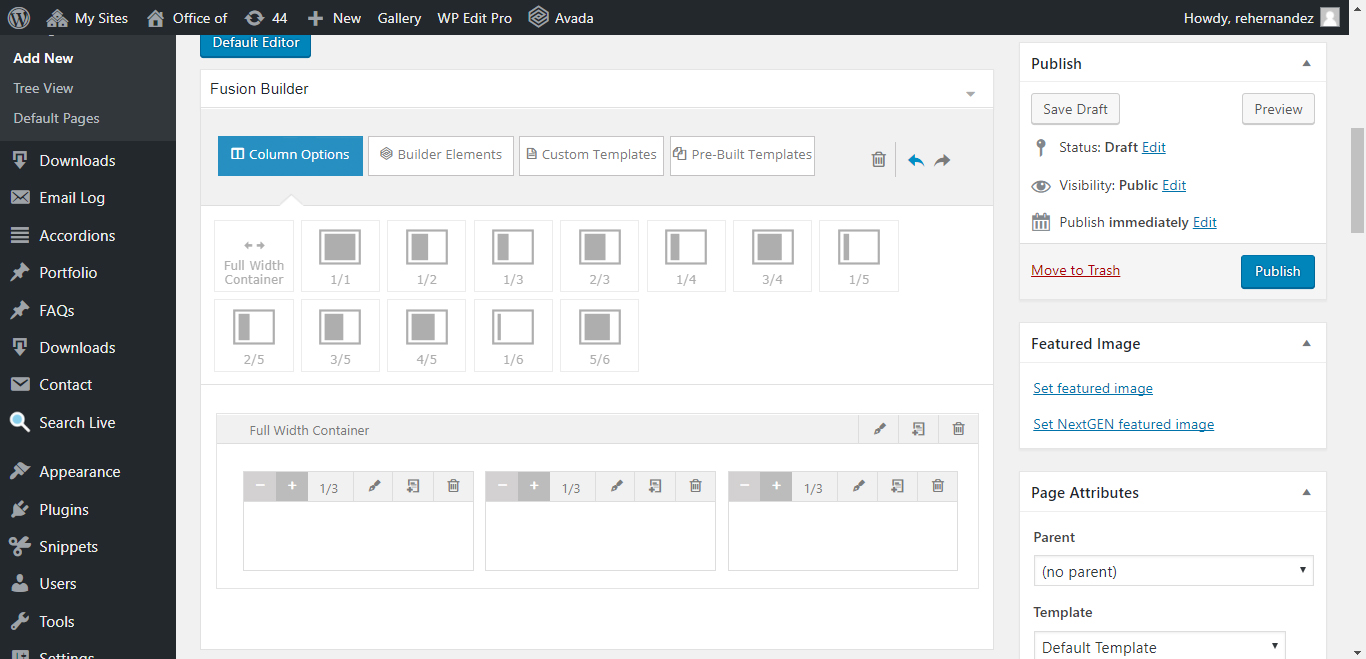Viewport: 1366px width, 659px height.
Task: Clone the second 1/3 column
Action: [x=655, y=487]
